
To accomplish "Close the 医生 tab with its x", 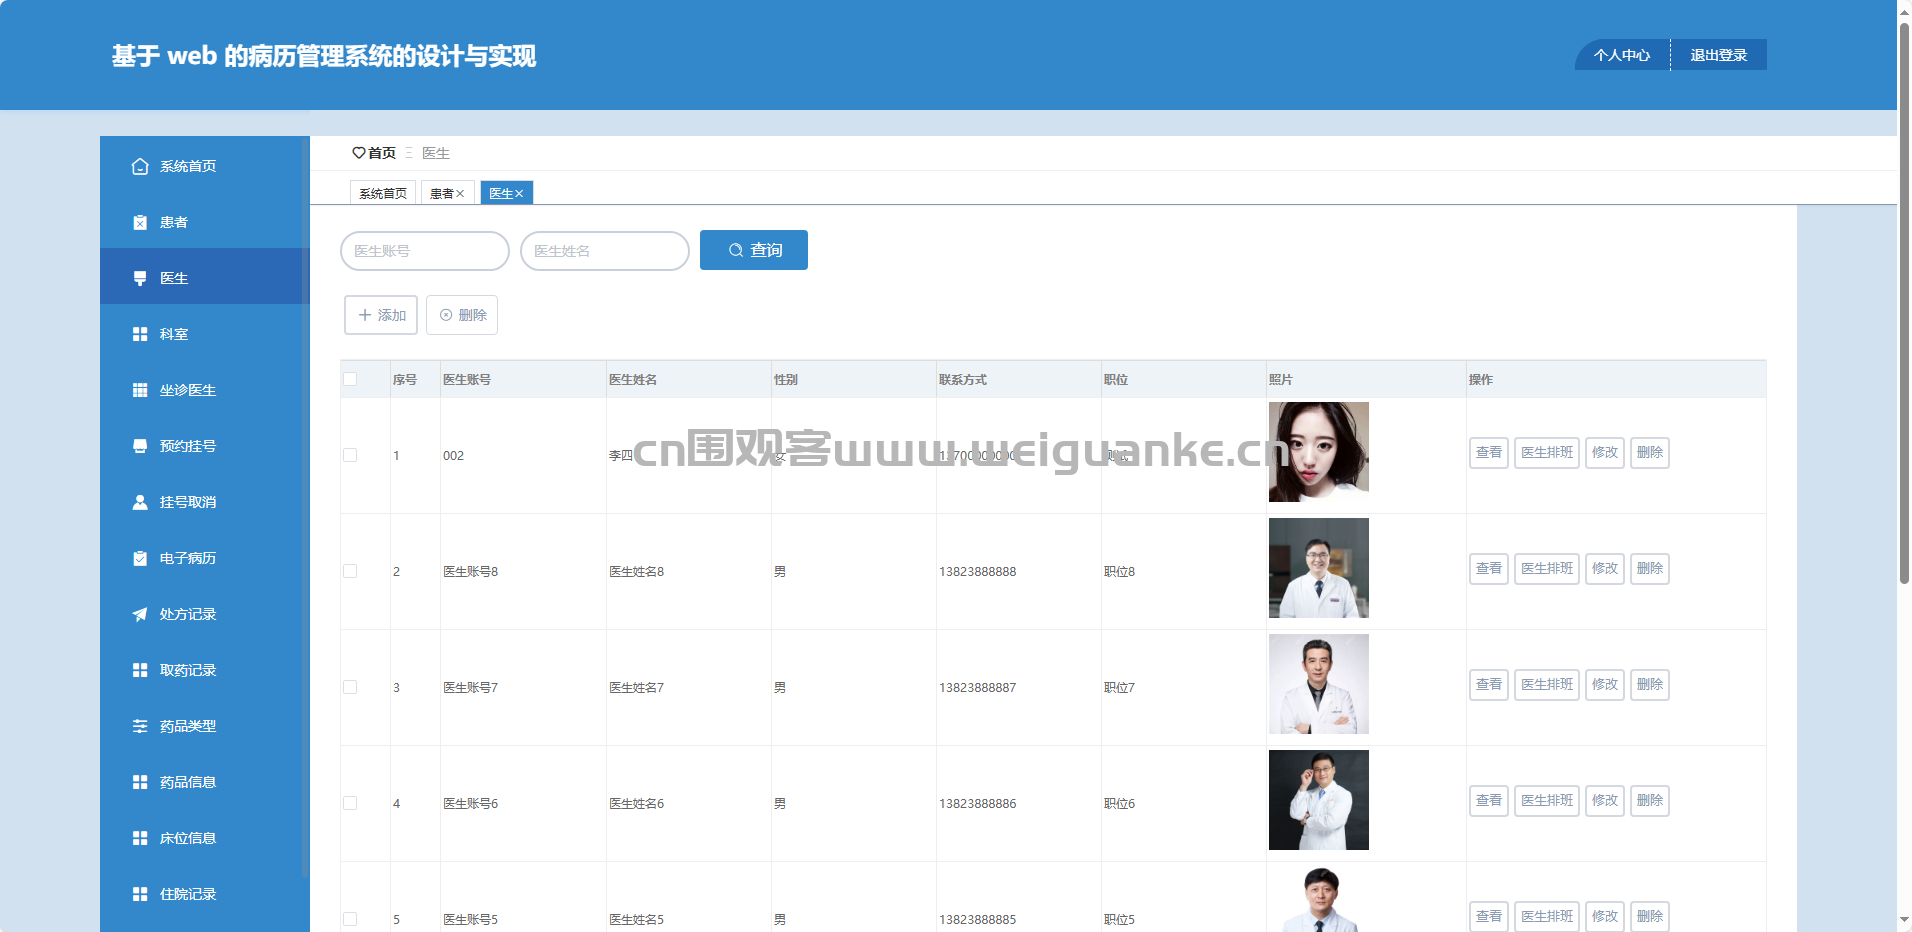I will point(519,194).
